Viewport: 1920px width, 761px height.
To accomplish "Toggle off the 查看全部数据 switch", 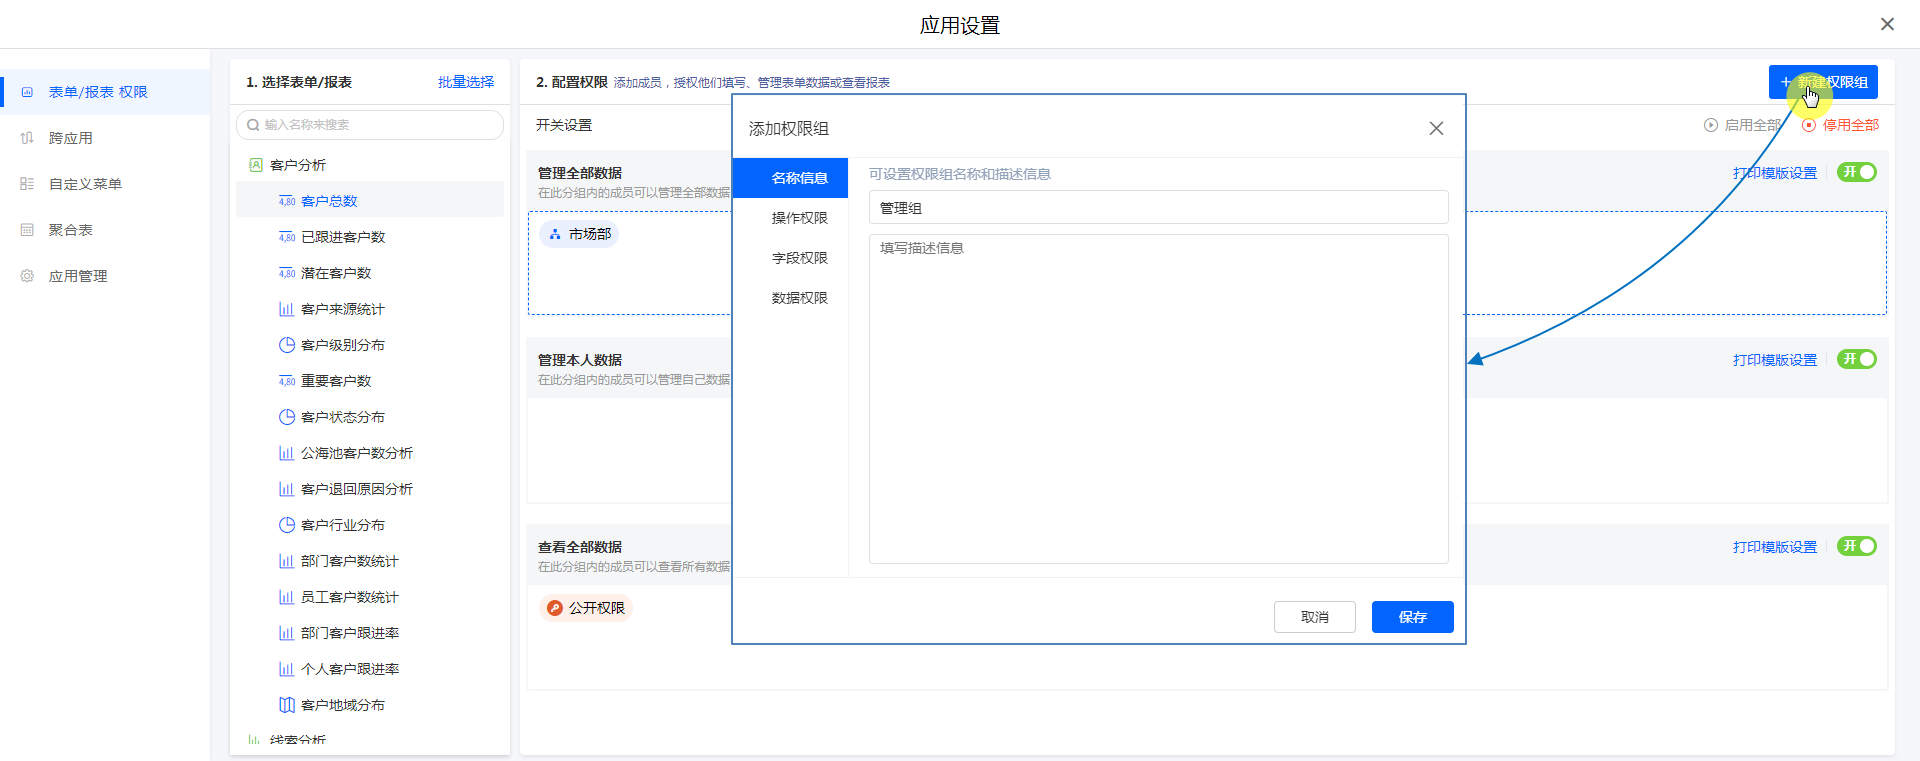I will 1856,546.
